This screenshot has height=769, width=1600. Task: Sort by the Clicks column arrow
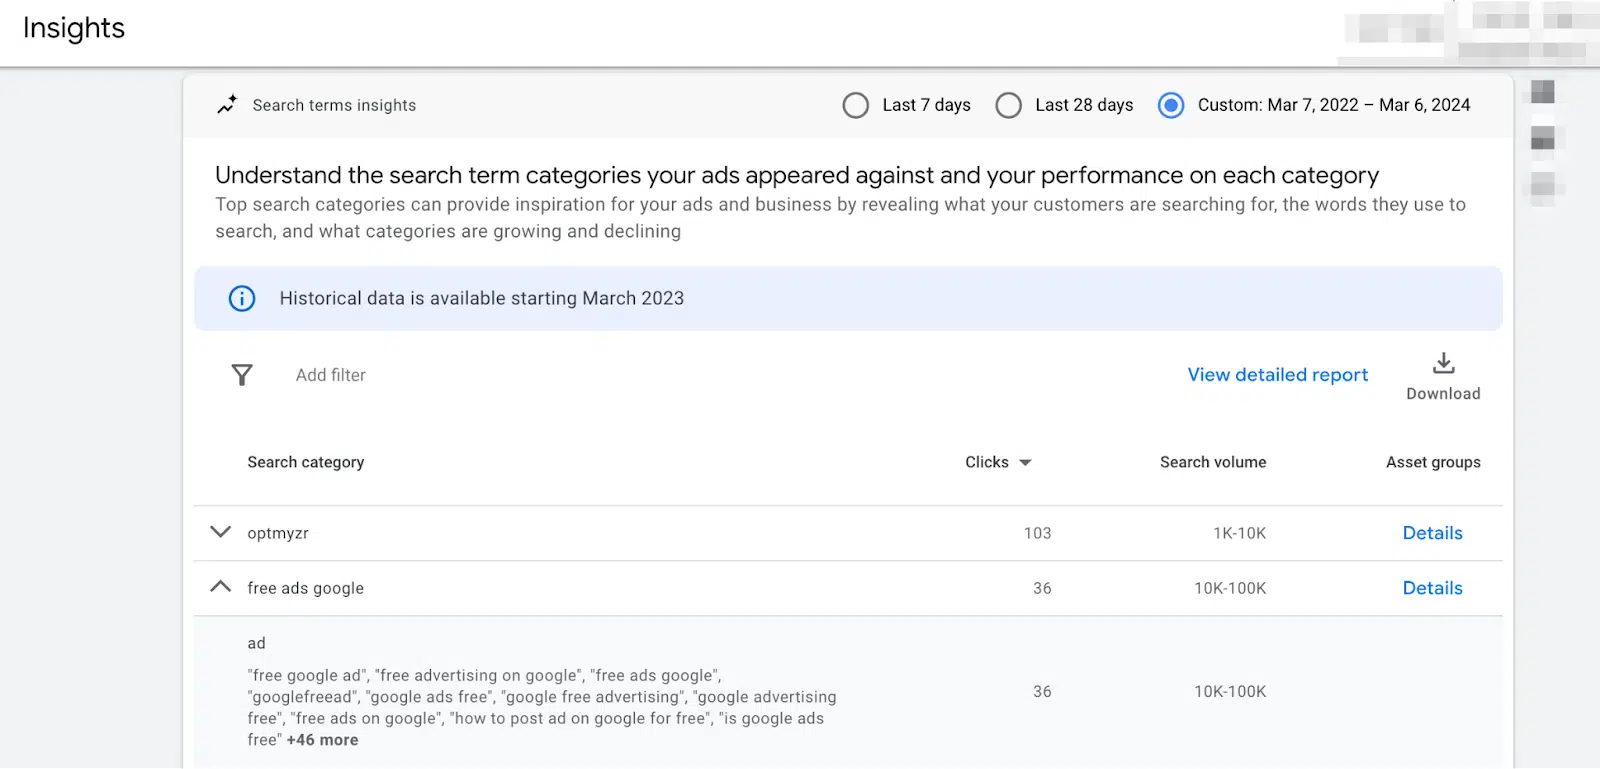[1025, 463]
